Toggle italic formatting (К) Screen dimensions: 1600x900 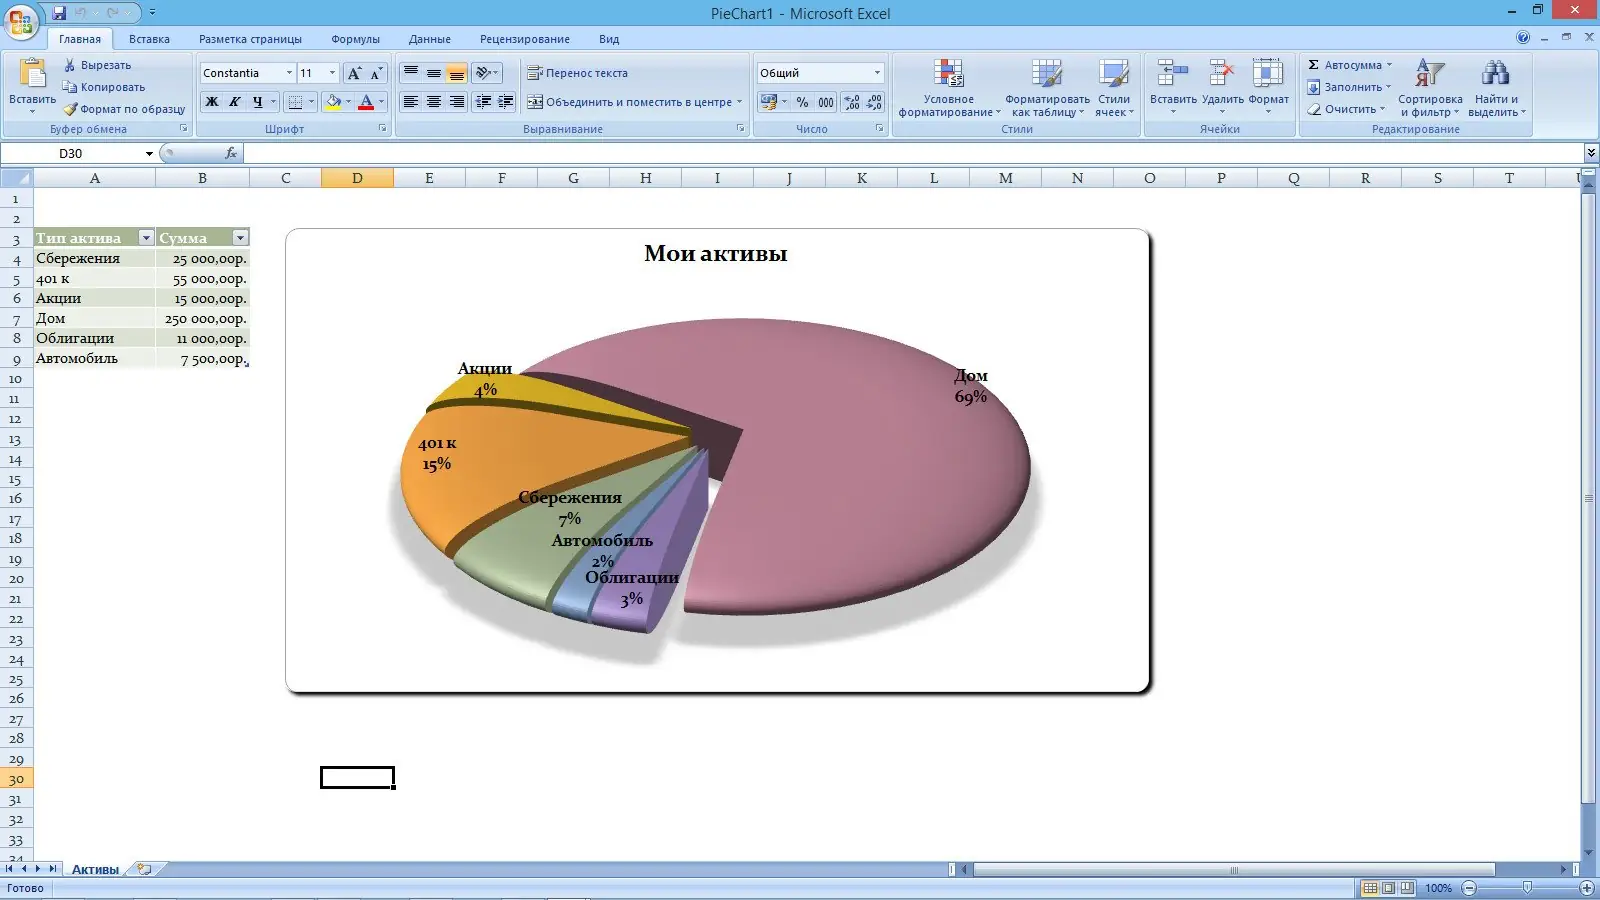[x=235, y=102]
